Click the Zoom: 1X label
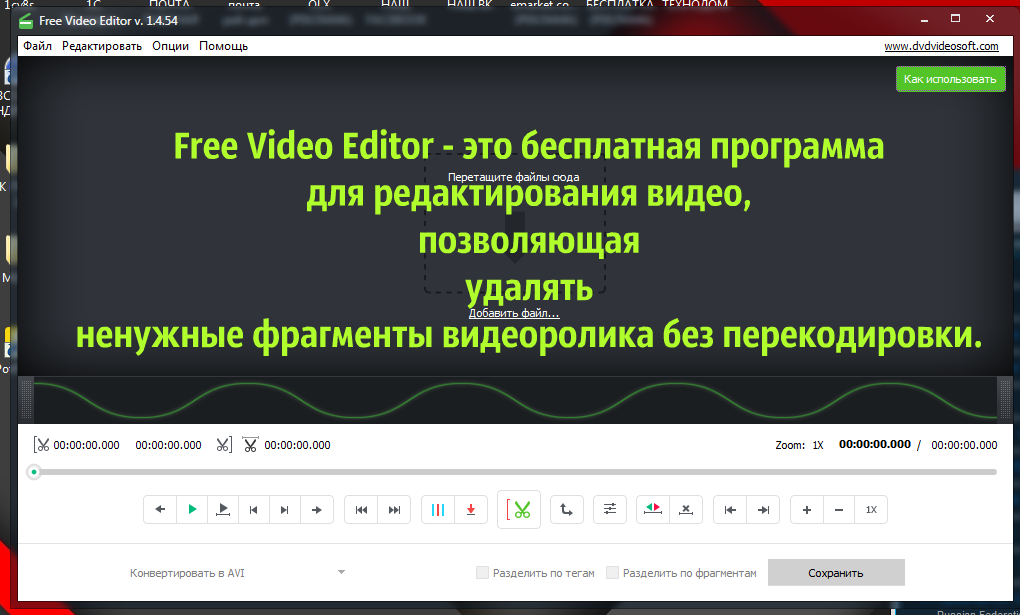 coord(799,445)
